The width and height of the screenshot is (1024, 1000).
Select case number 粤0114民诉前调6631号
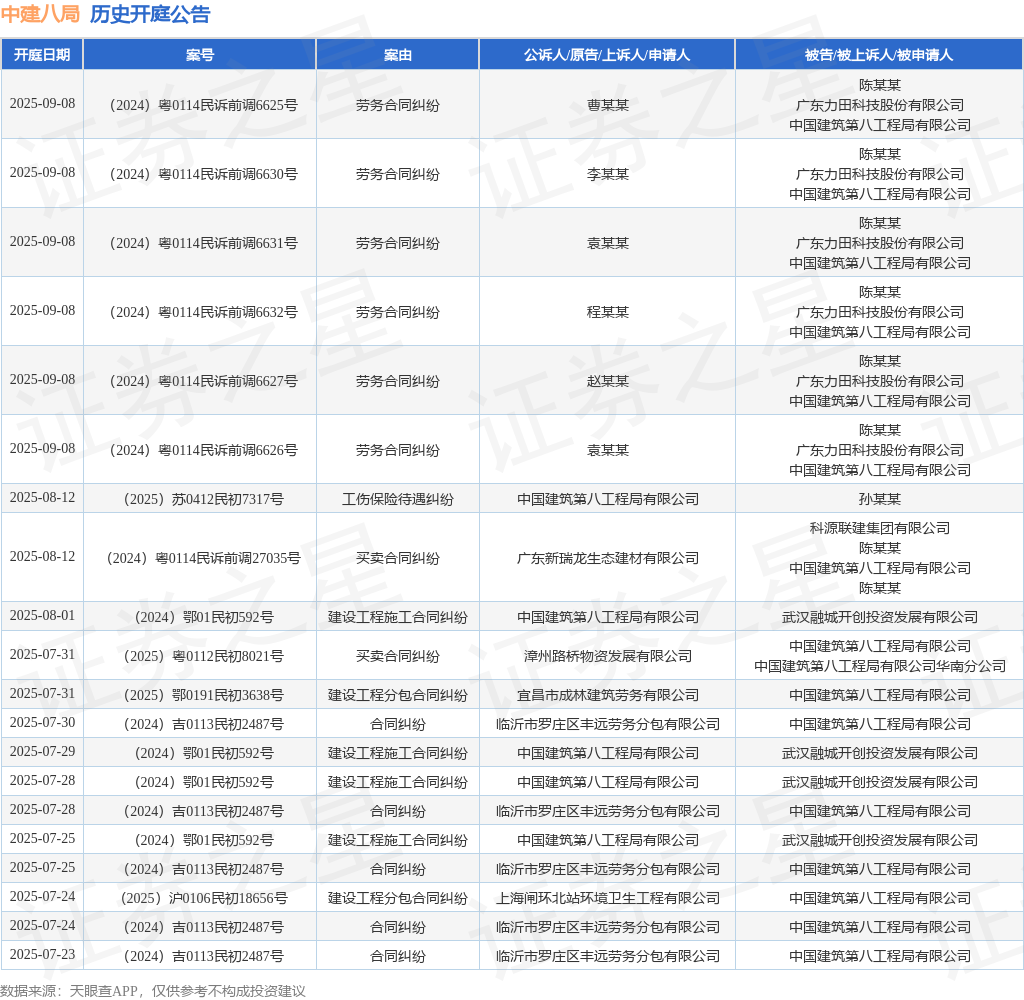(203, 244)
